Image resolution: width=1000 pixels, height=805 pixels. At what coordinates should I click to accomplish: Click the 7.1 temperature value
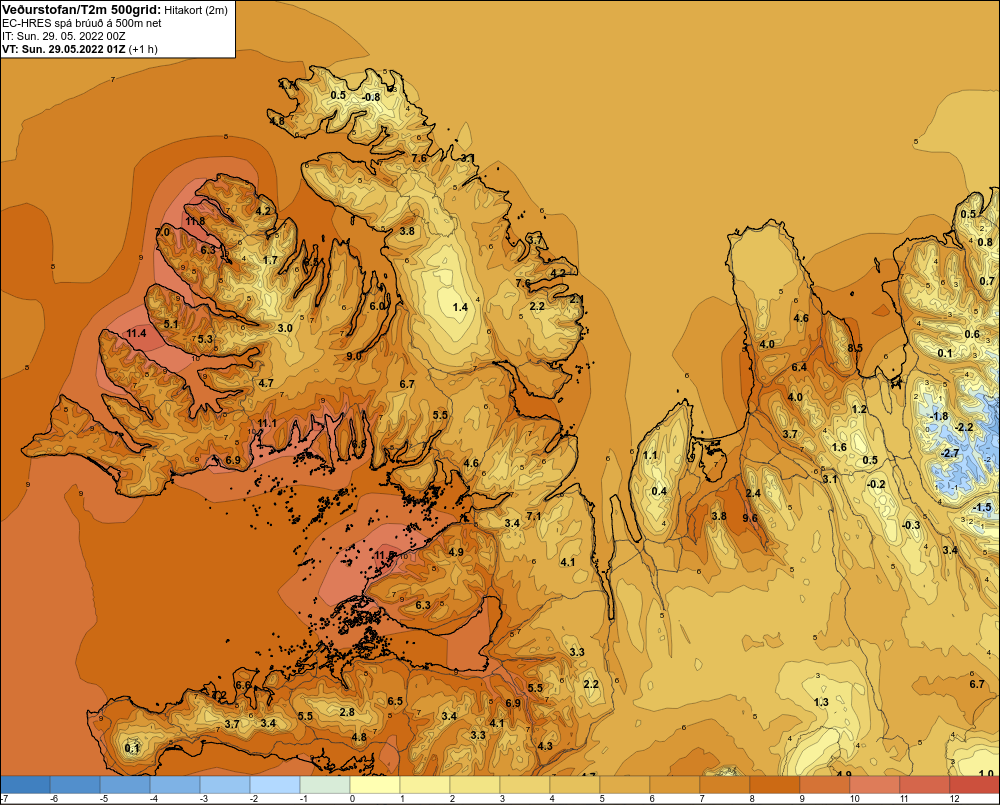pos(534,516)
